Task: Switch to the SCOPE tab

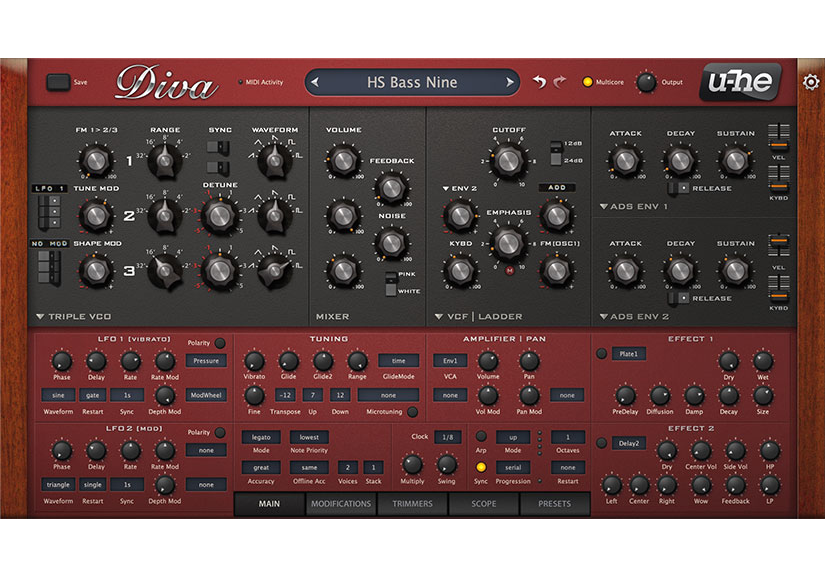Action: click(484, 504)
